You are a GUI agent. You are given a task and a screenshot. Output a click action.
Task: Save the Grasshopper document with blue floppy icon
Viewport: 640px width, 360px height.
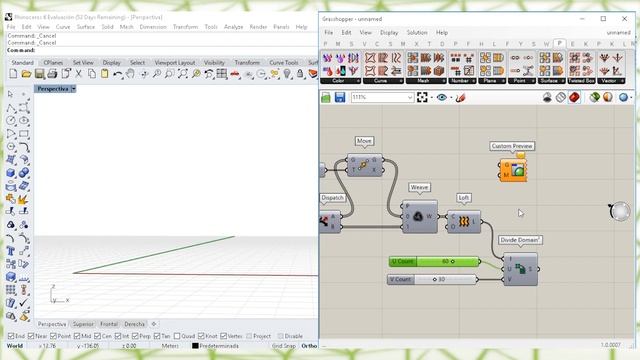pos(340,97)
